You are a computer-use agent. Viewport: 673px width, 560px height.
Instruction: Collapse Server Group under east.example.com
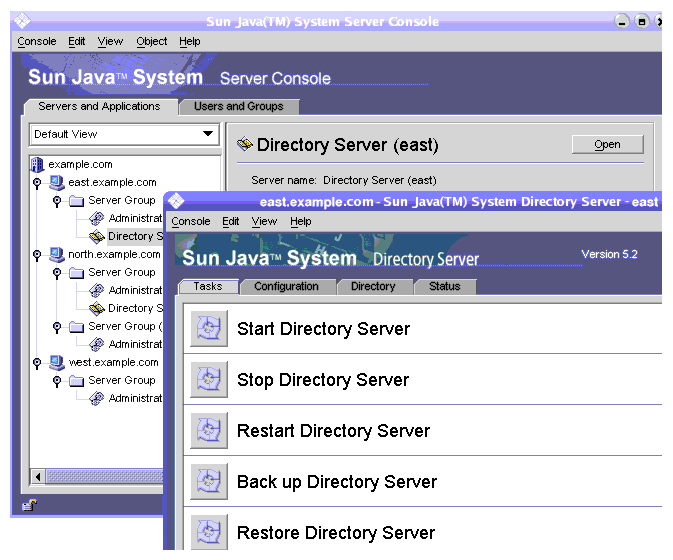coord(57,201)
